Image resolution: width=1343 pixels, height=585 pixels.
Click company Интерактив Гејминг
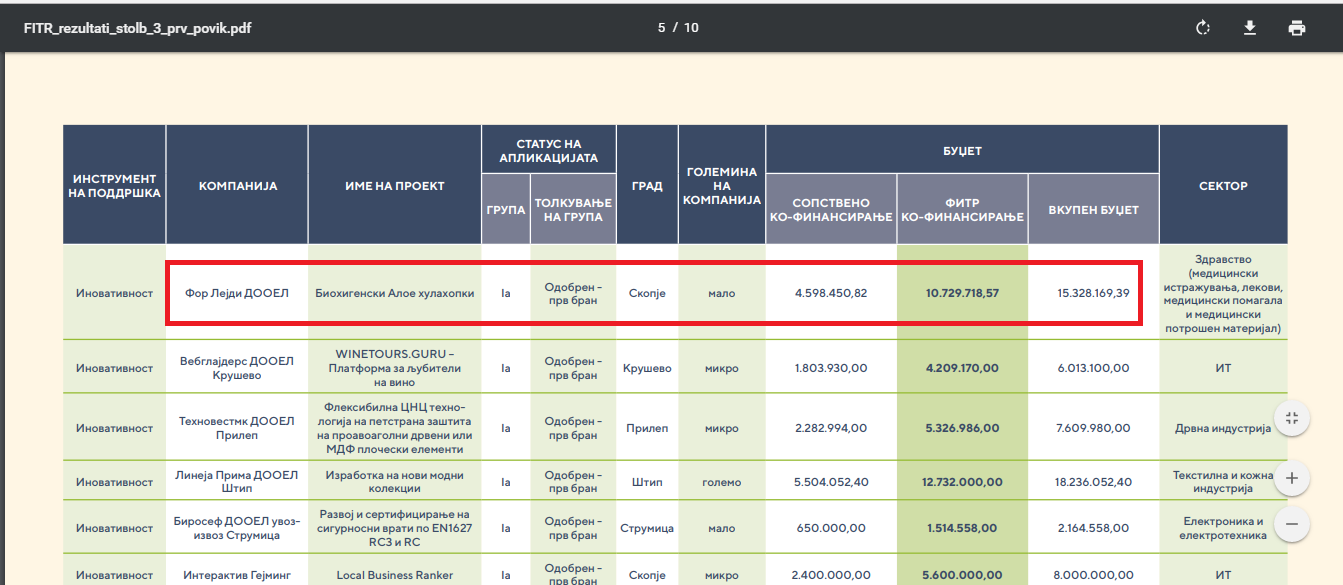237,575
